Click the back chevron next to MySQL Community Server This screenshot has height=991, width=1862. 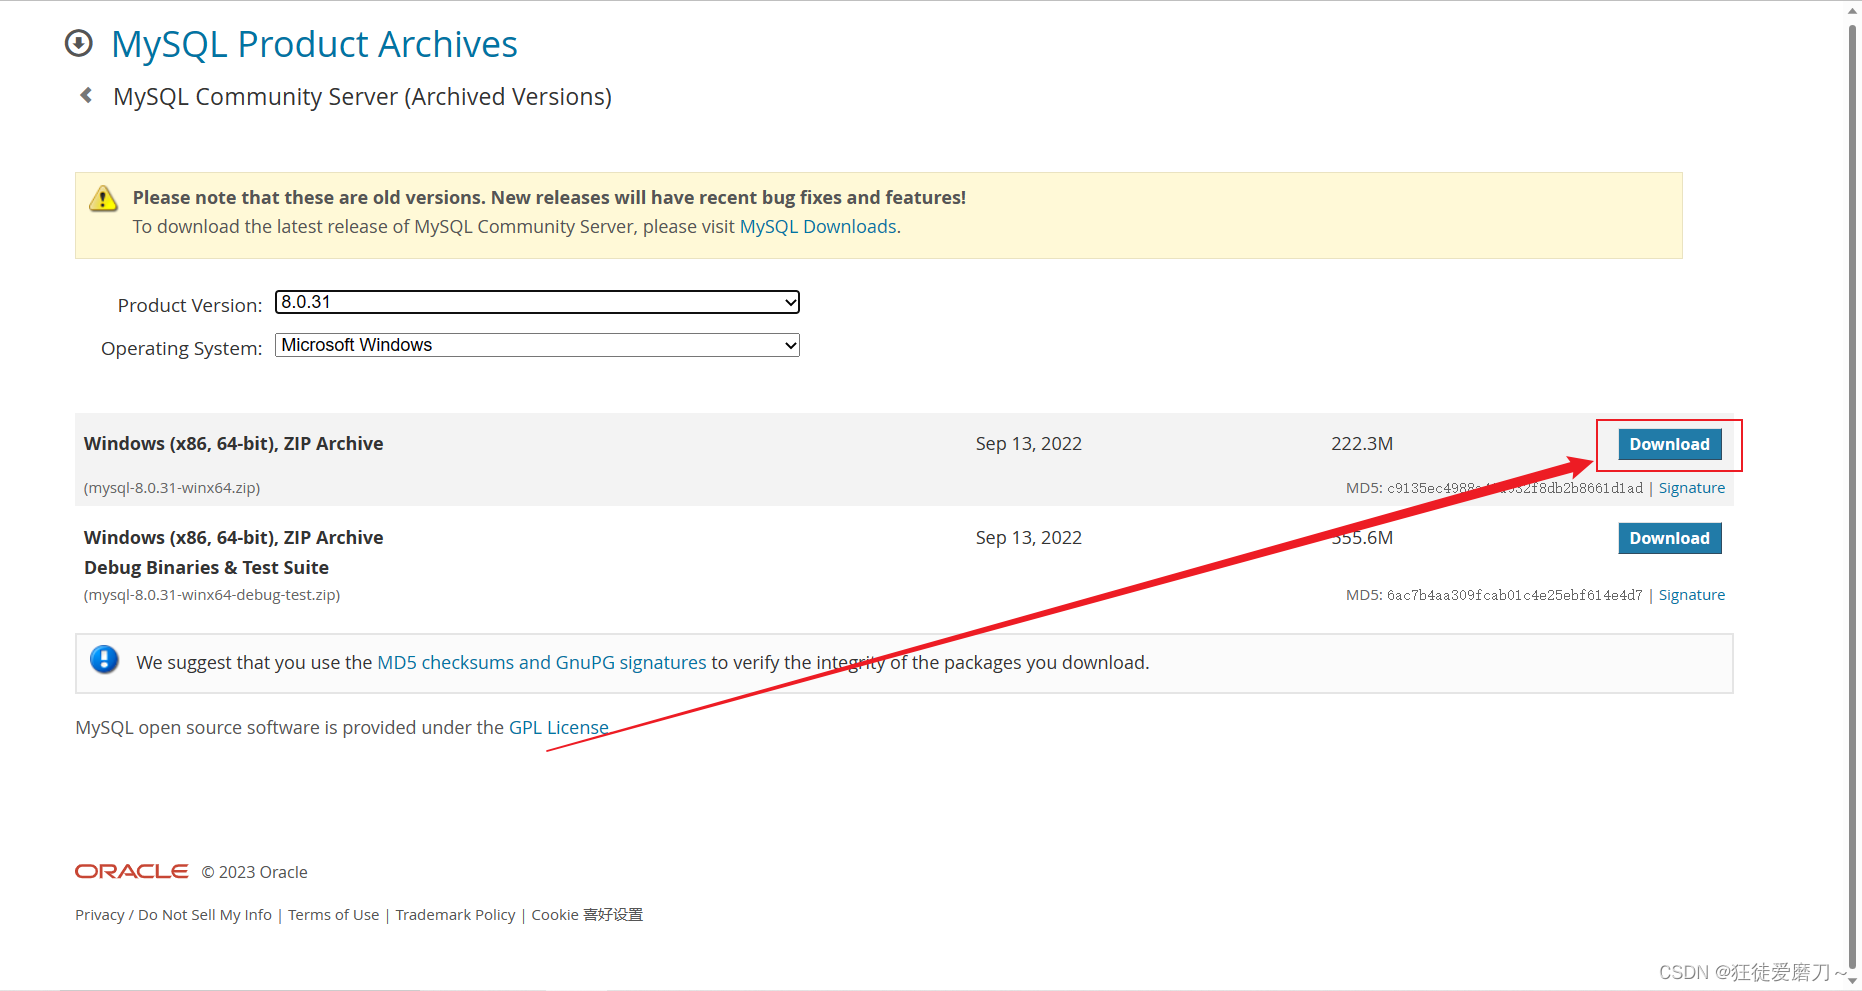(85, 95)
